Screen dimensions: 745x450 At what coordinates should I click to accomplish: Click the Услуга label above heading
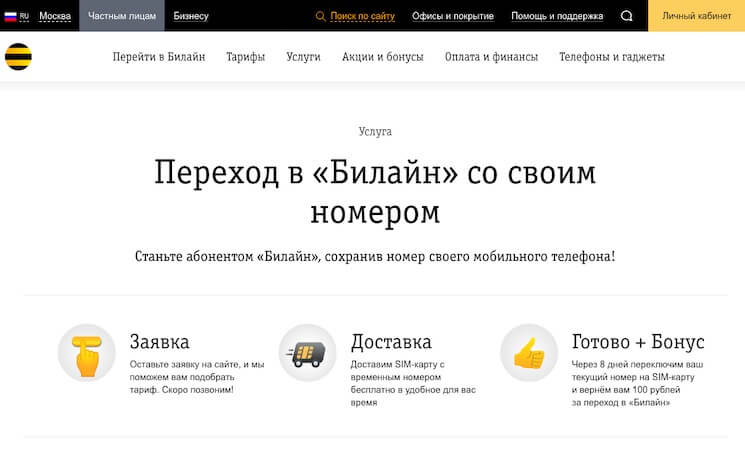(375, 132)
